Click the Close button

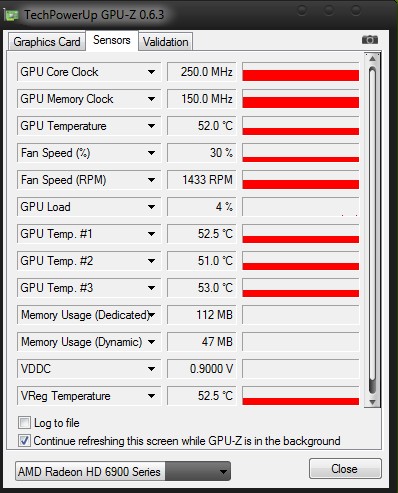pyautogui.click(x=345, y=469)
